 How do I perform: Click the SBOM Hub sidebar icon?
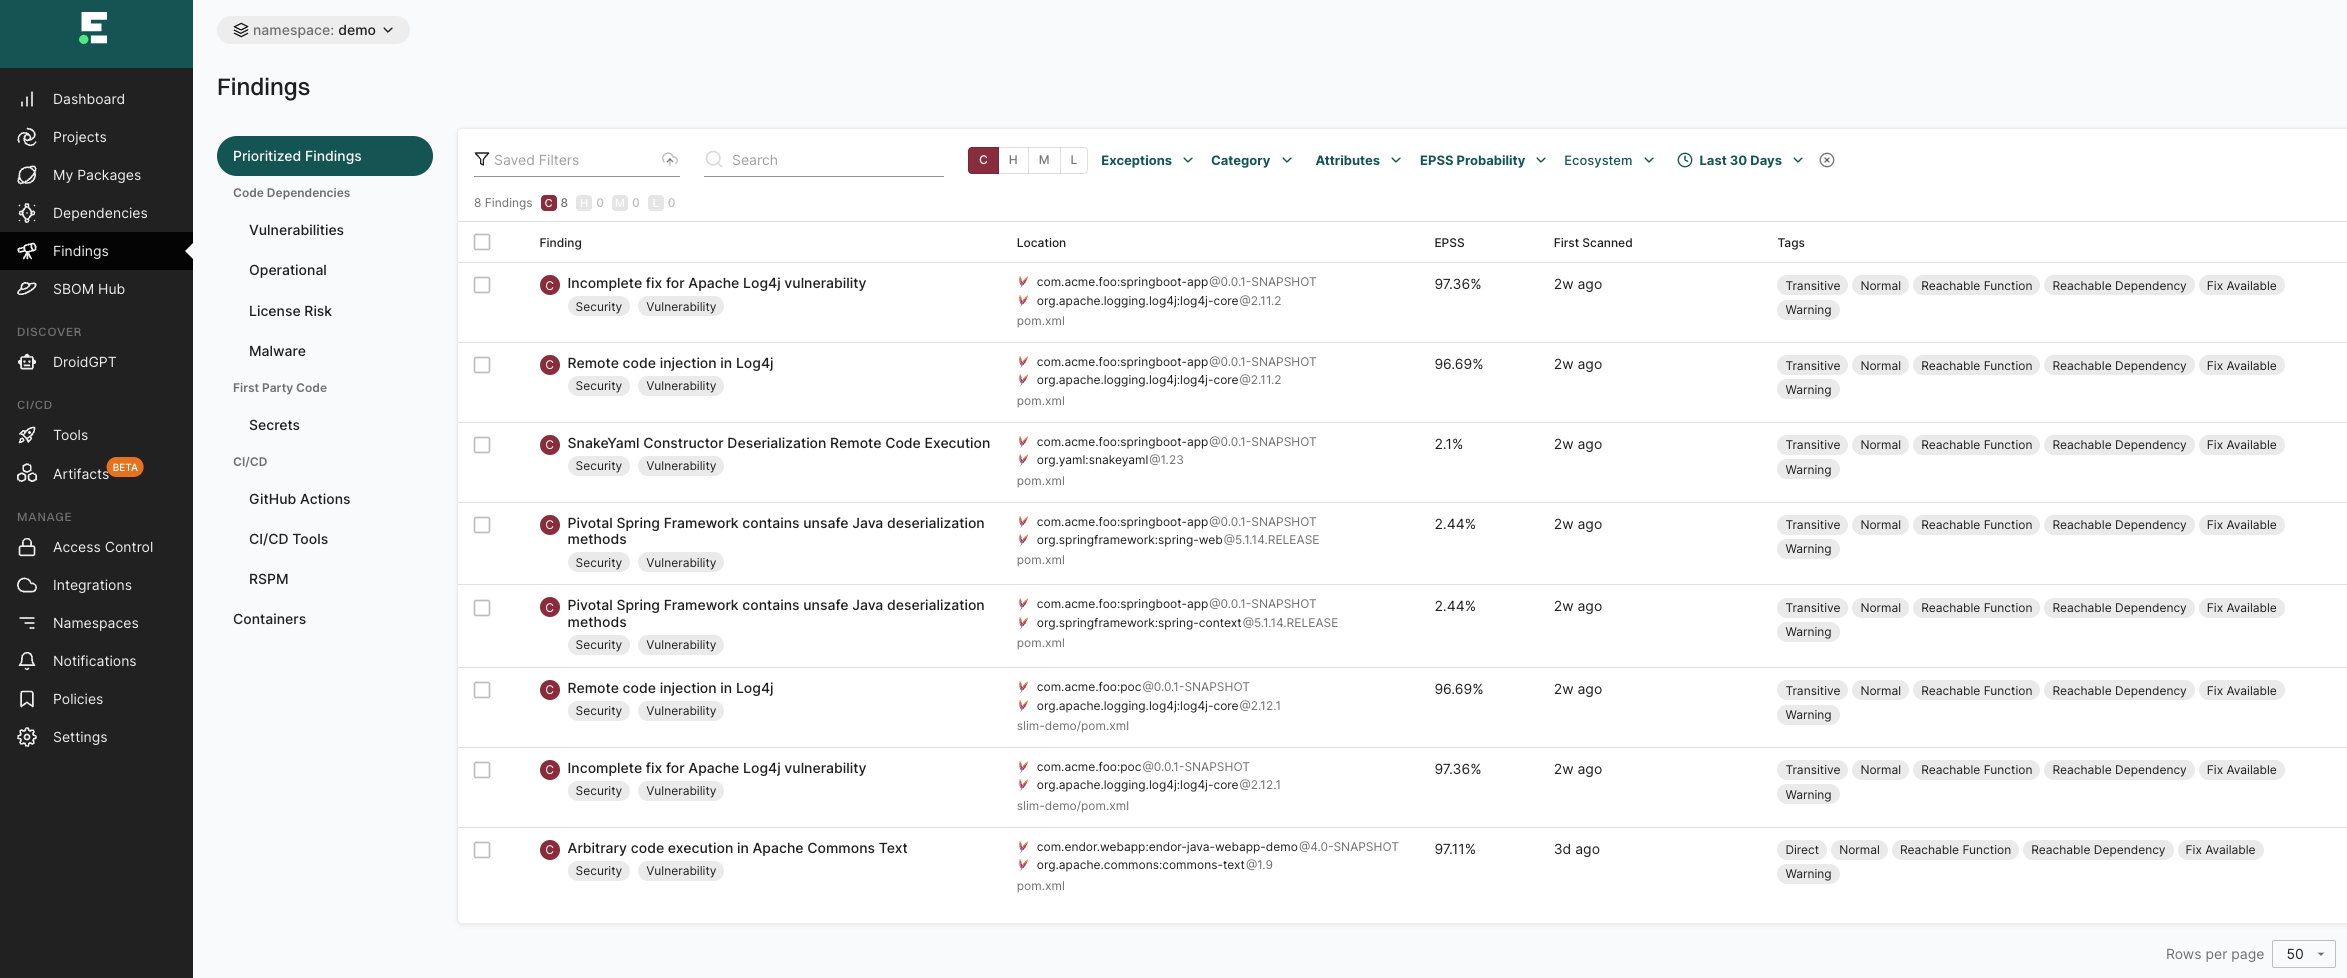point(27,289)
